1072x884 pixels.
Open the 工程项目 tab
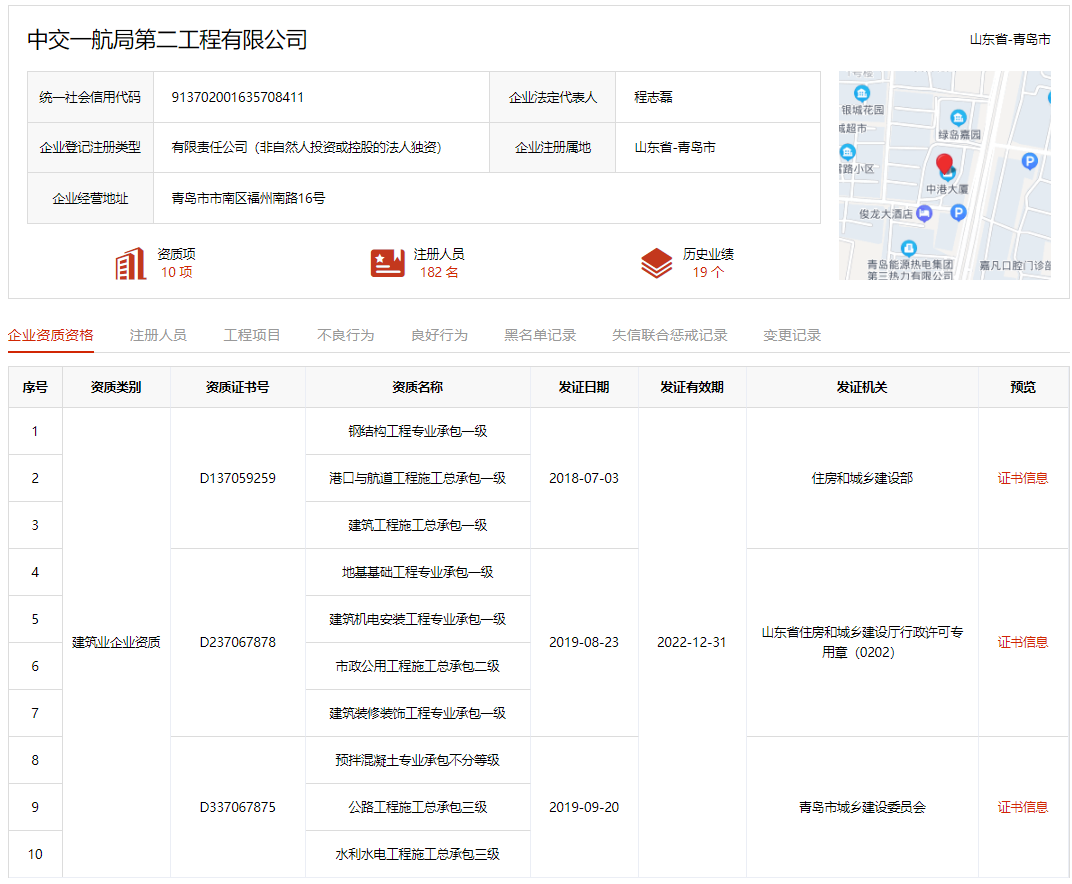[x=252, y=335]
